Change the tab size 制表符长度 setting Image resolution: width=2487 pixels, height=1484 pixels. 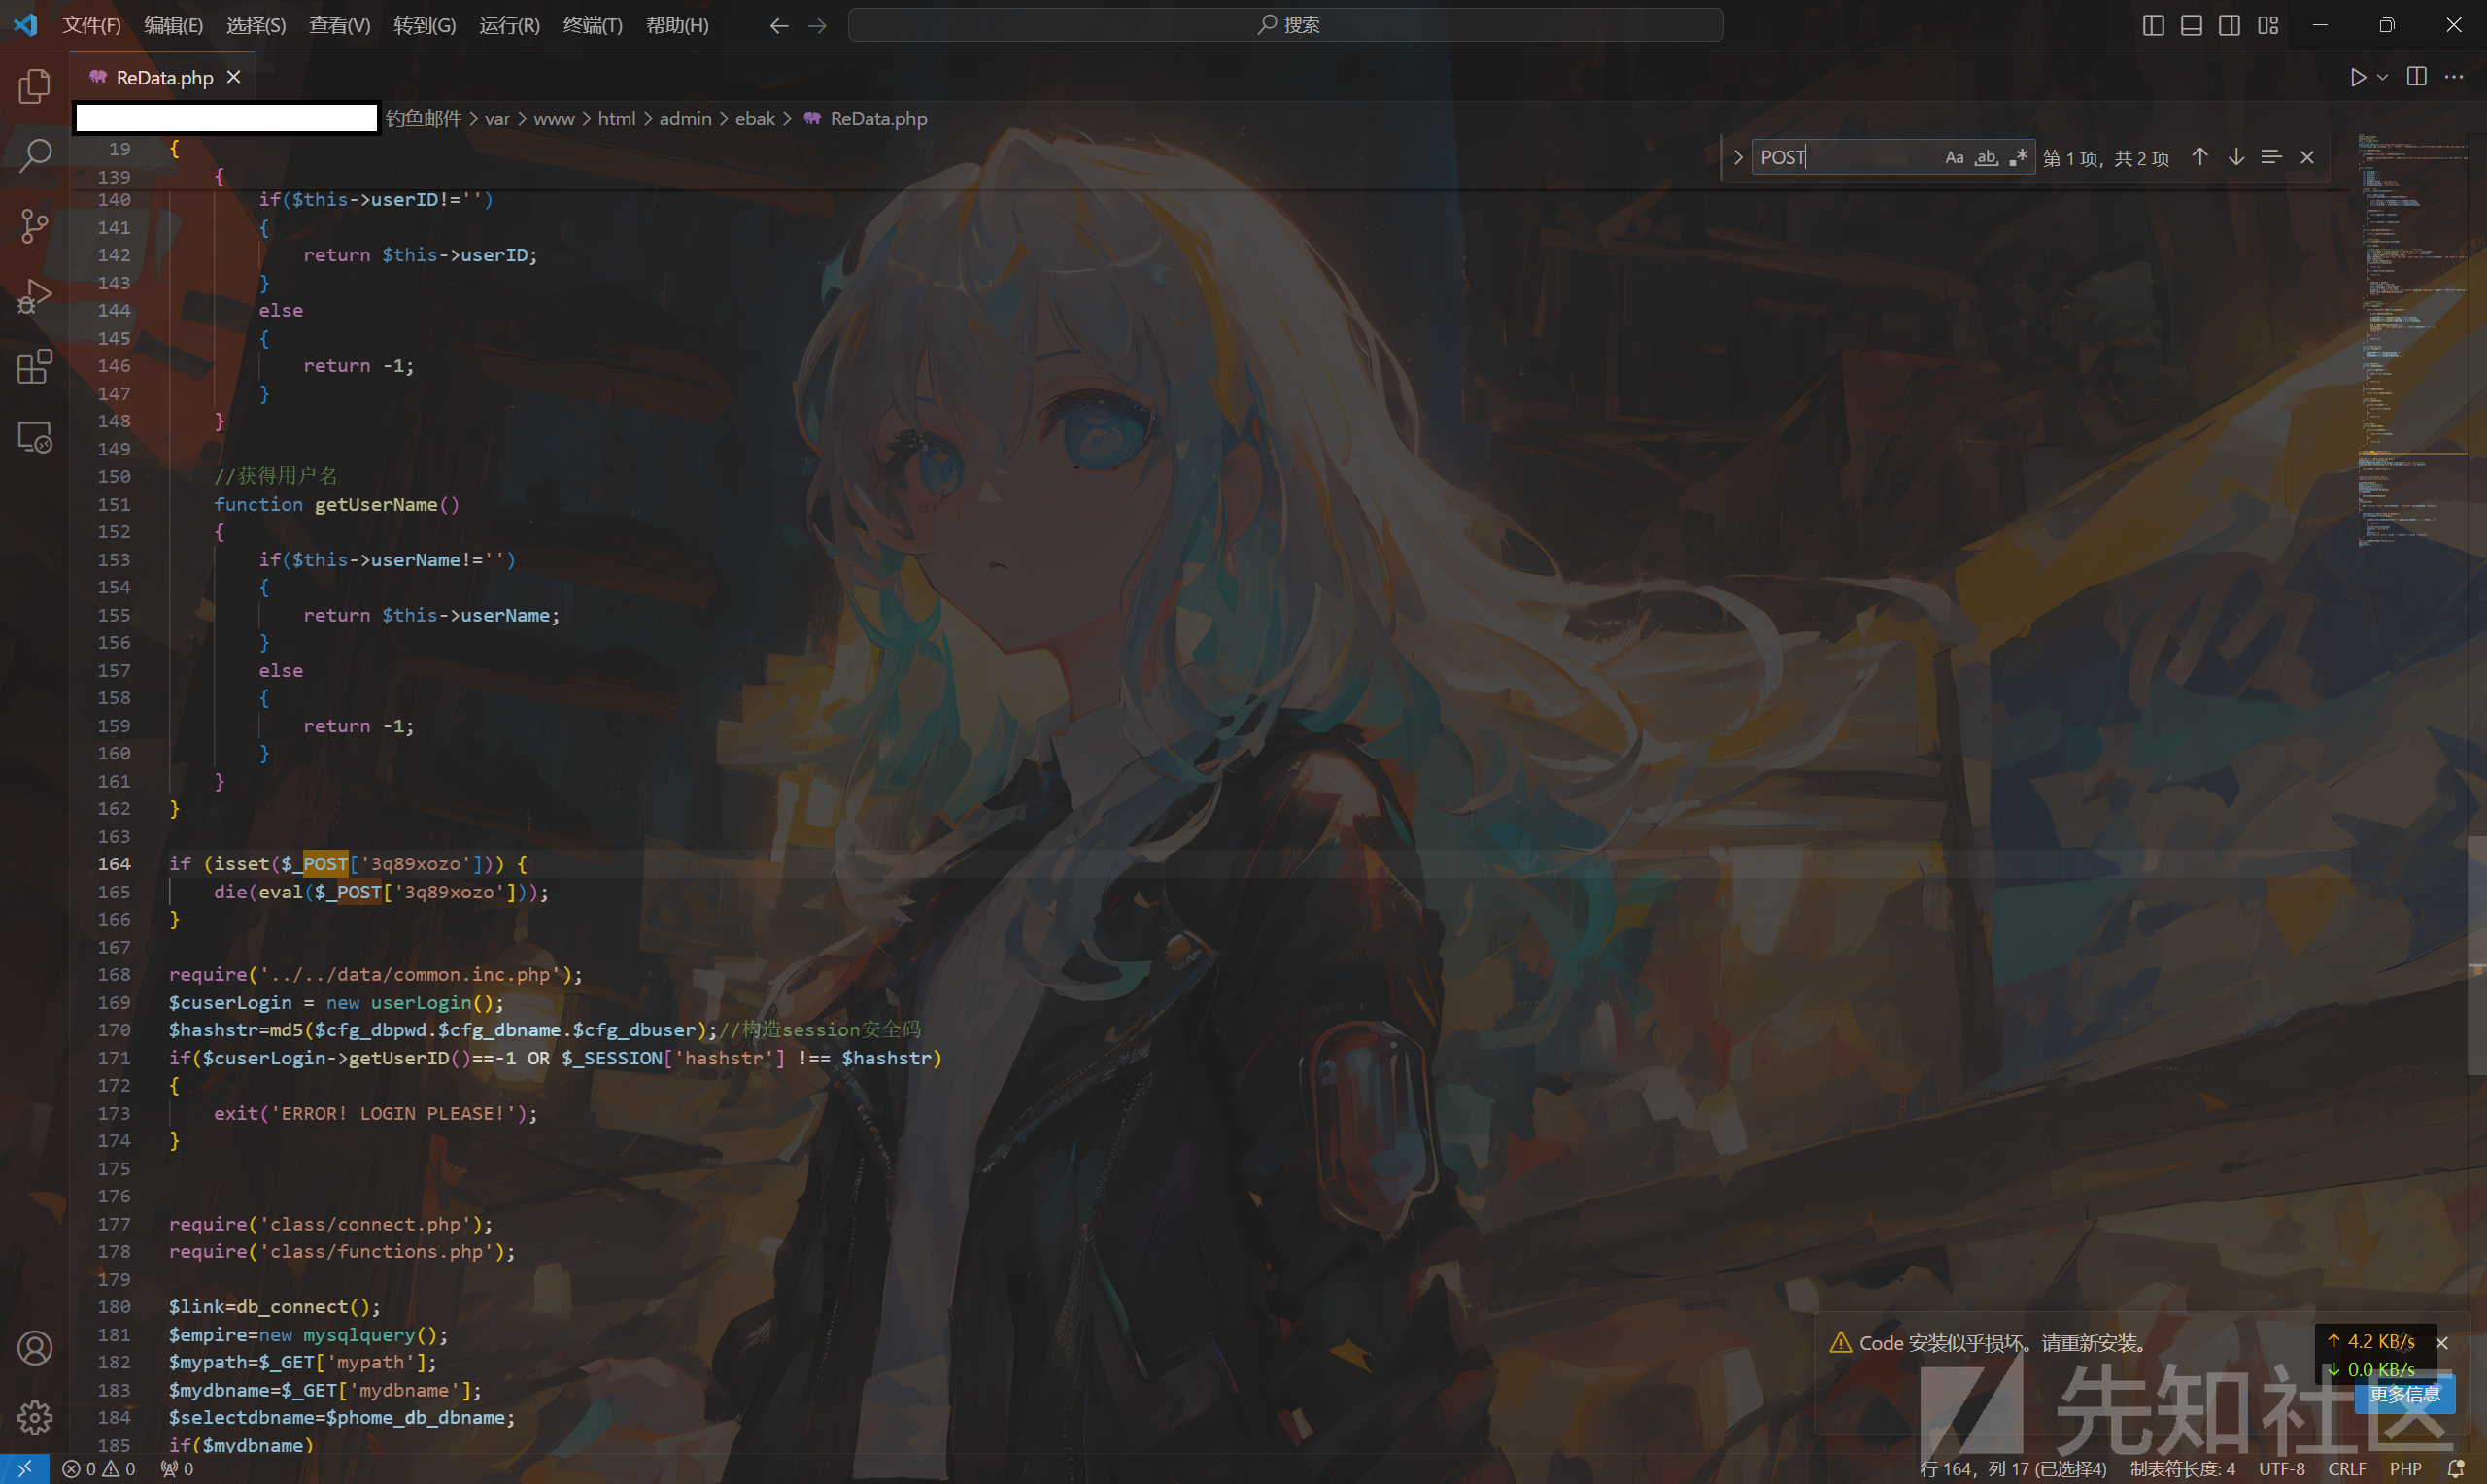[2182, 1469]
